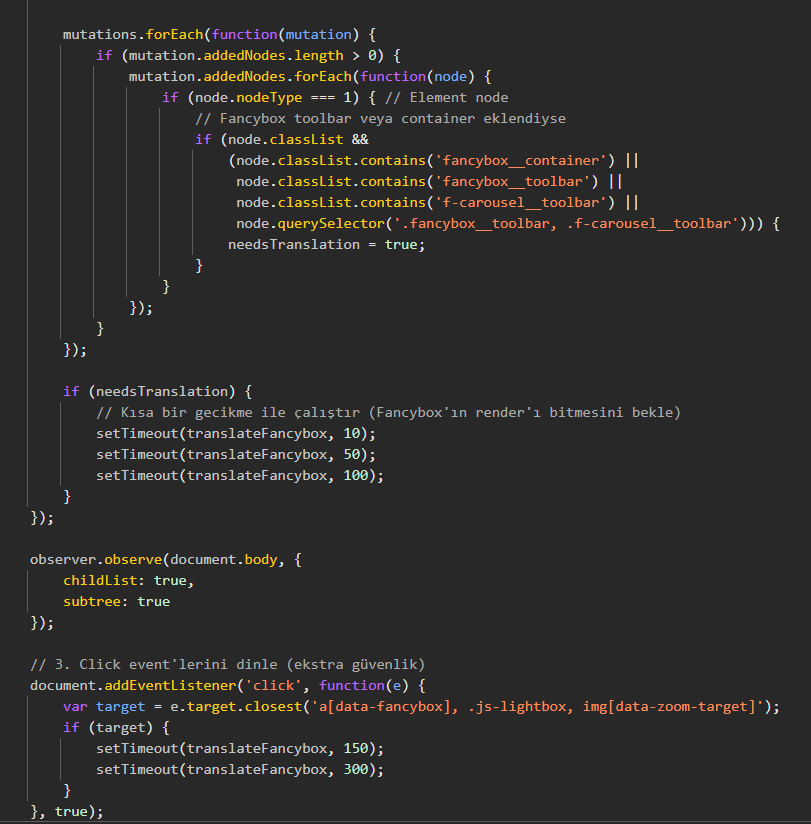Click the querySelector method name
Viewport: 811px width, 824px height.
click(x=331, y=224)
